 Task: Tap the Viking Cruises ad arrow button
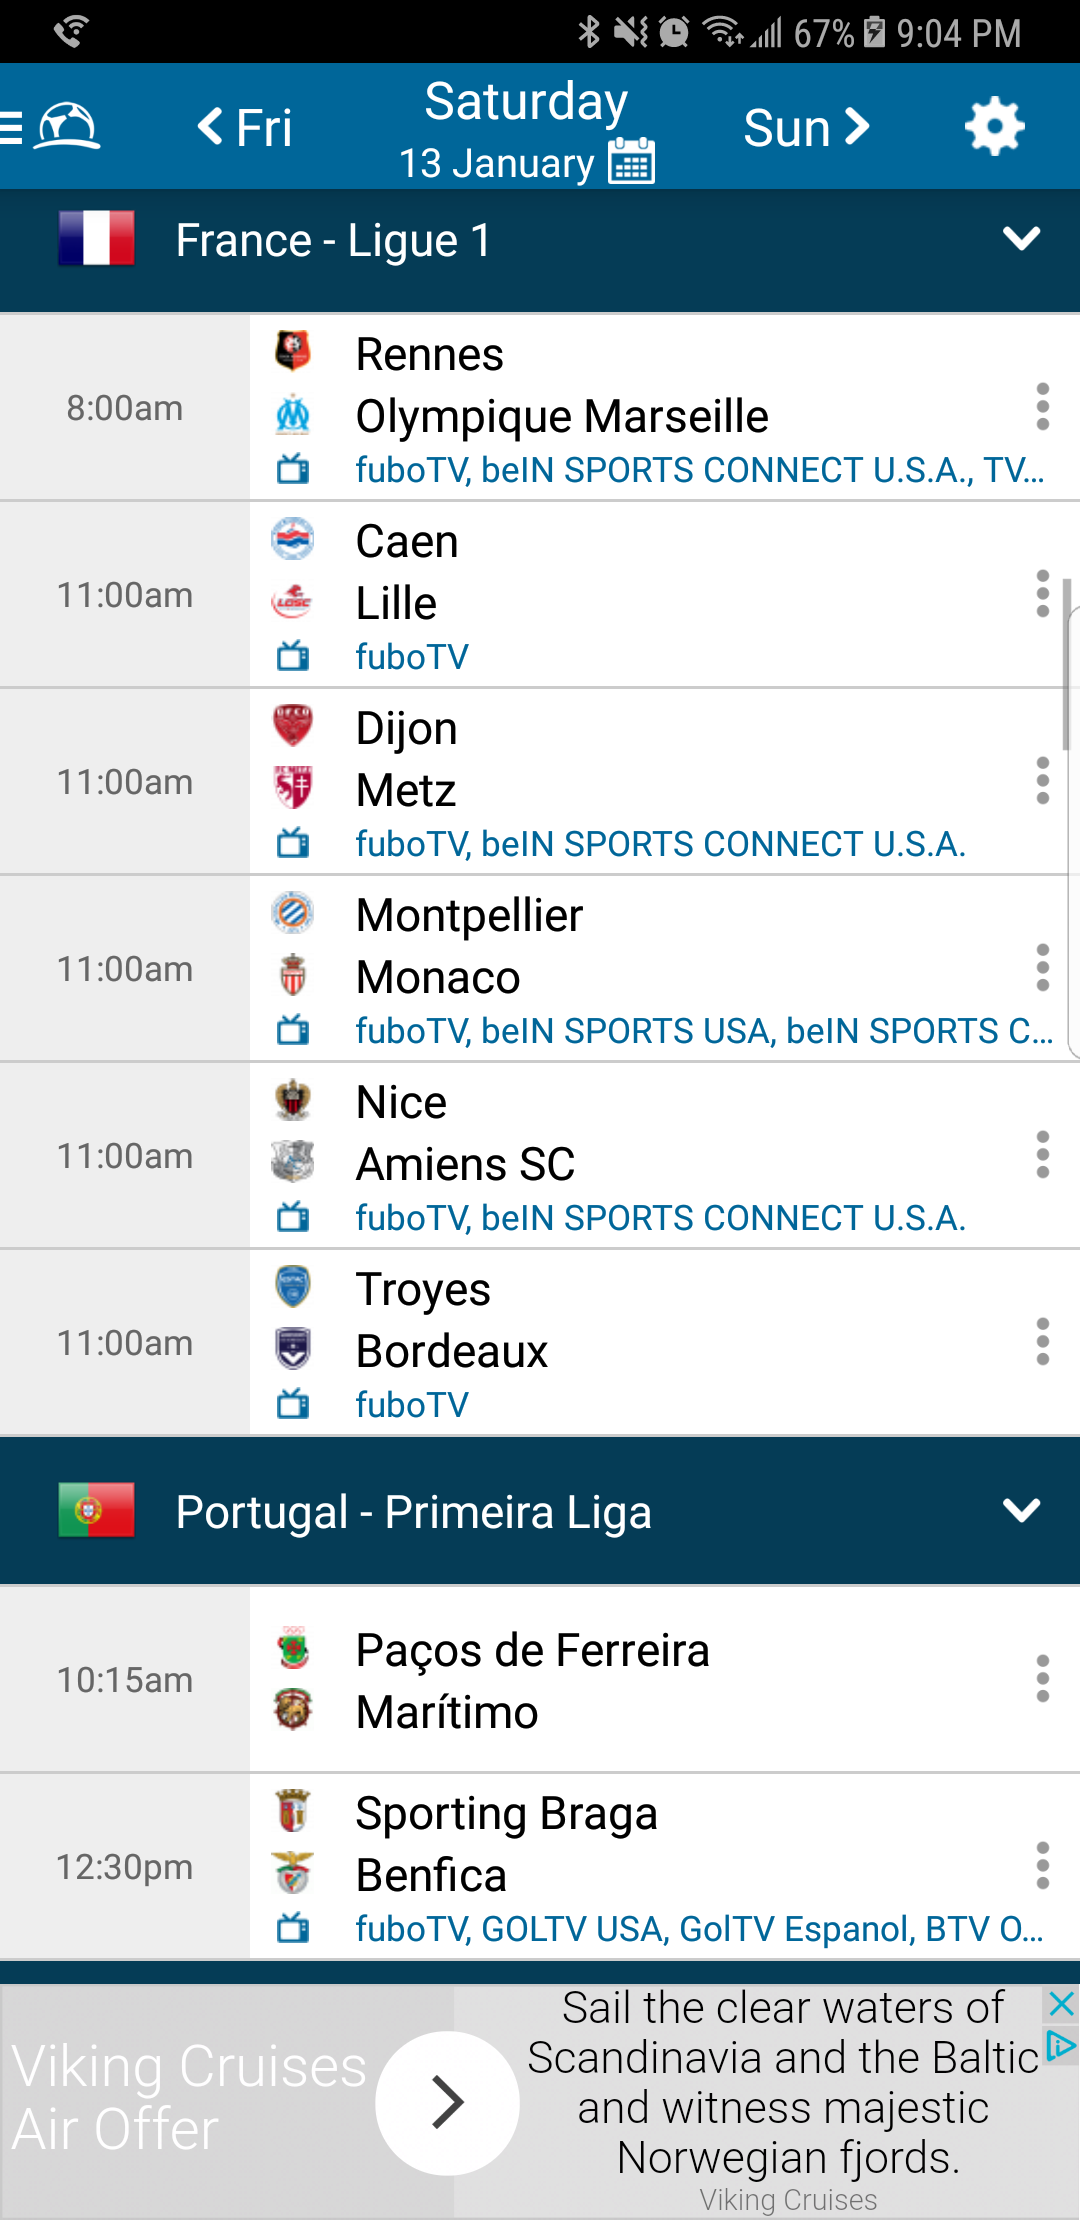pos(447,2102)
